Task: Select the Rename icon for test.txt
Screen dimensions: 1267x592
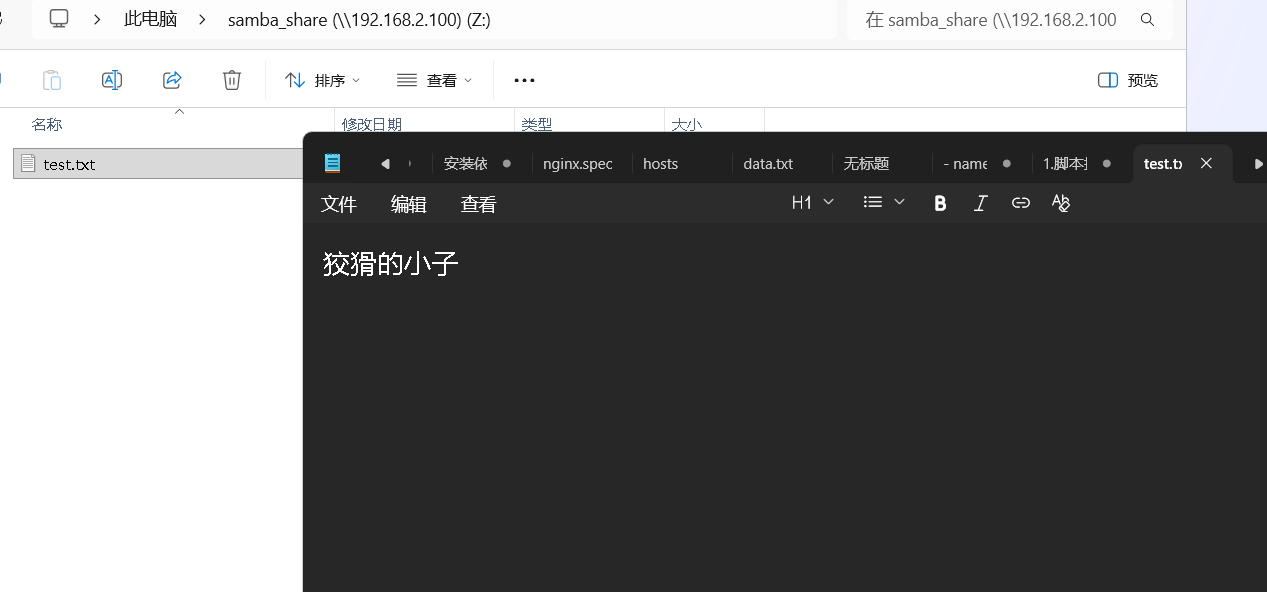Action: [x=111, y=80]
